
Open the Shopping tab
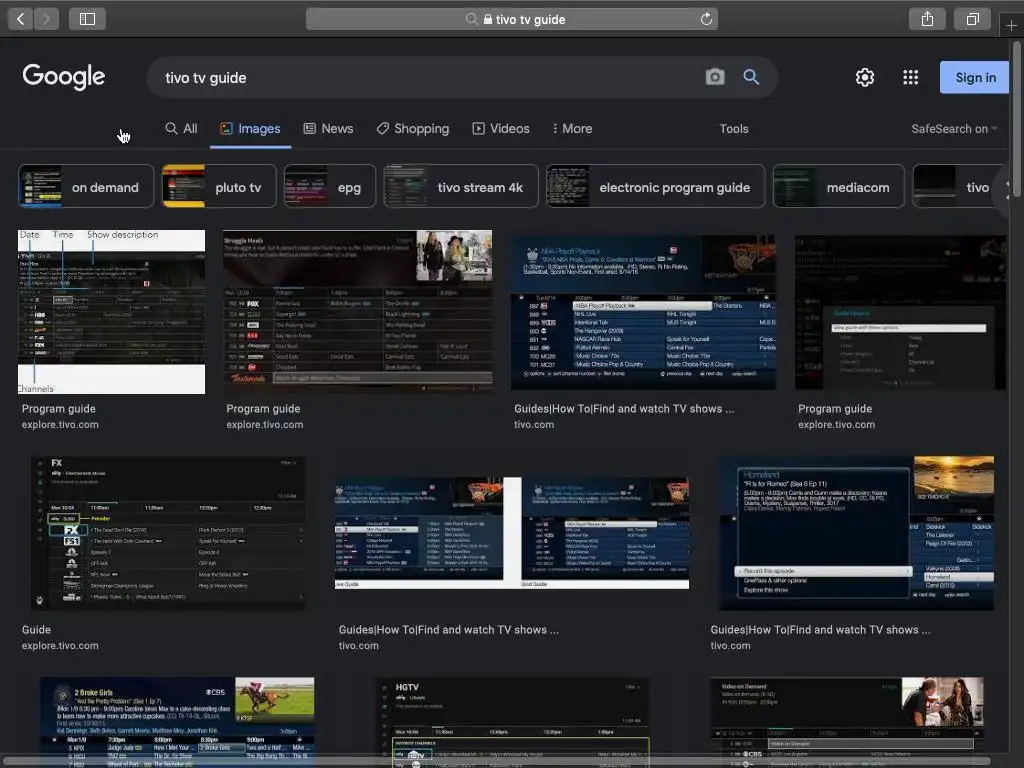413,129
